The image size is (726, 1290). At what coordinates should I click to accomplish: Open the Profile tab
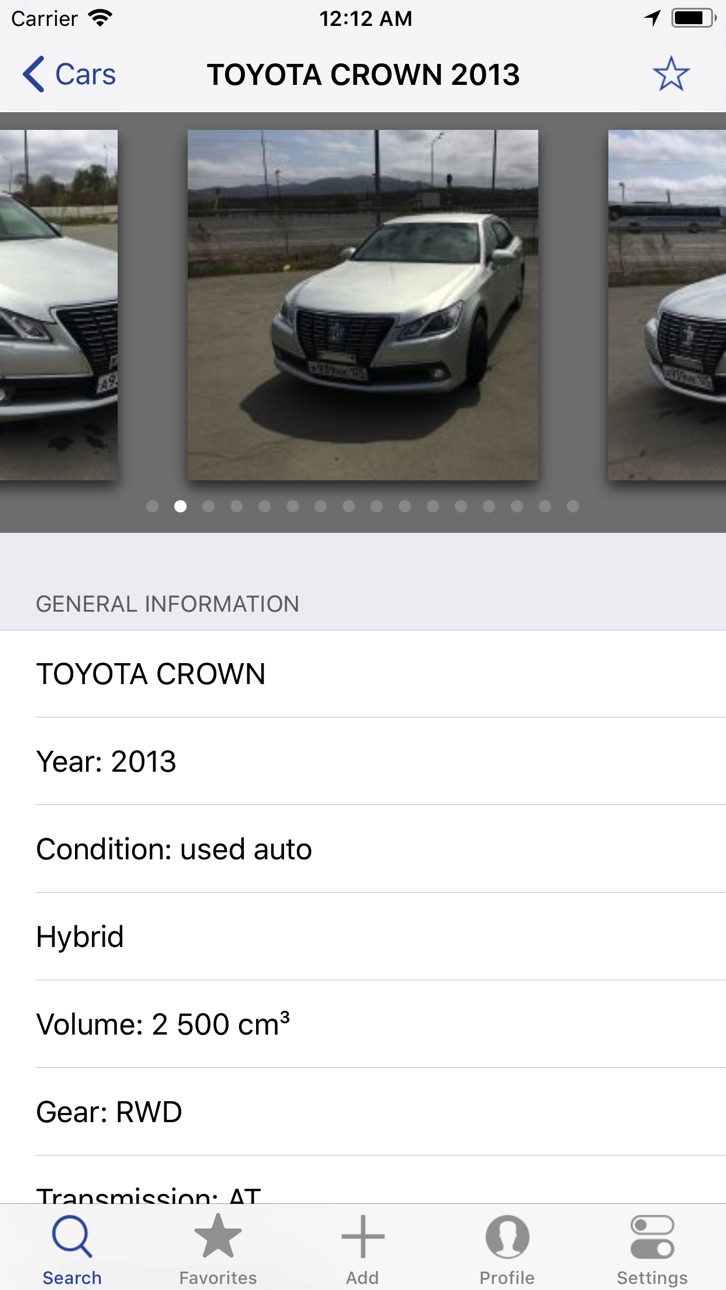507,1249
